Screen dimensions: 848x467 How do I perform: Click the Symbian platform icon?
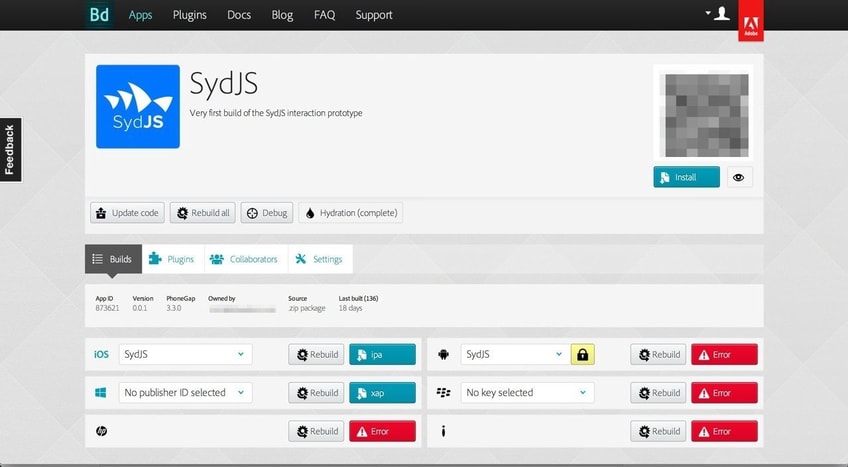coord(443,431)
